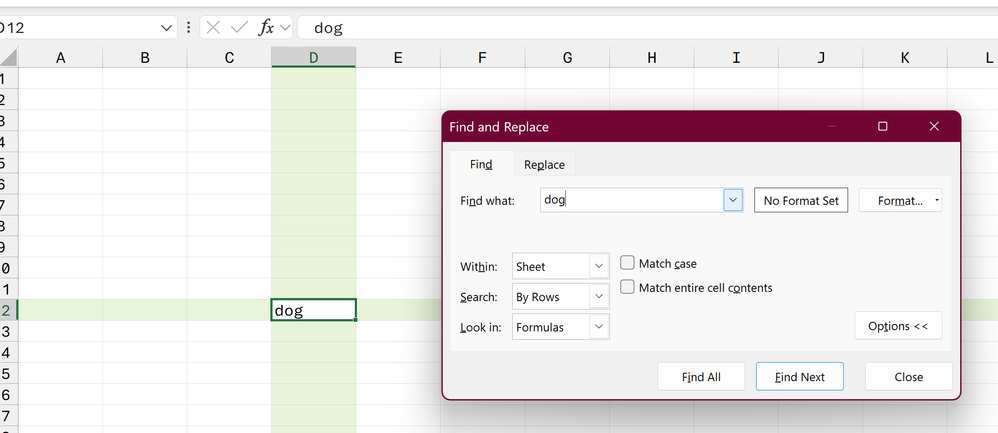Maximize the Find and Replace dialog

tap(882, 127)
